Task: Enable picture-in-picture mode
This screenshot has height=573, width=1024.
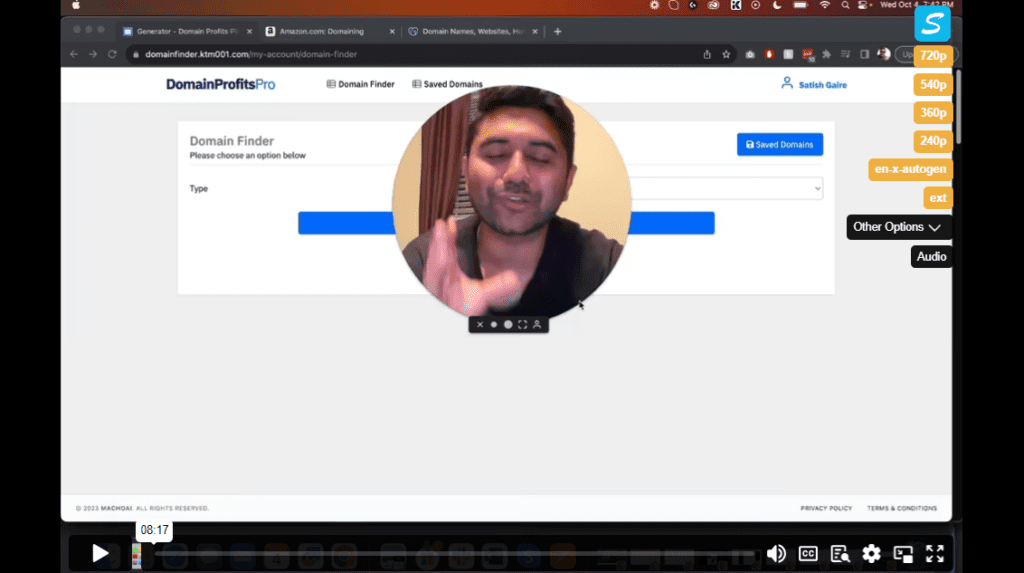Action: (x=903, y=553)
